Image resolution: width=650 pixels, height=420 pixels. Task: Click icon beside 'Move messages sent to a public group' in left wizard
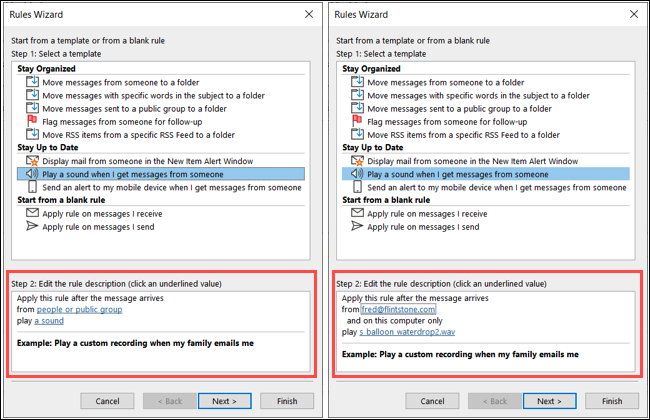click(32, 108)
